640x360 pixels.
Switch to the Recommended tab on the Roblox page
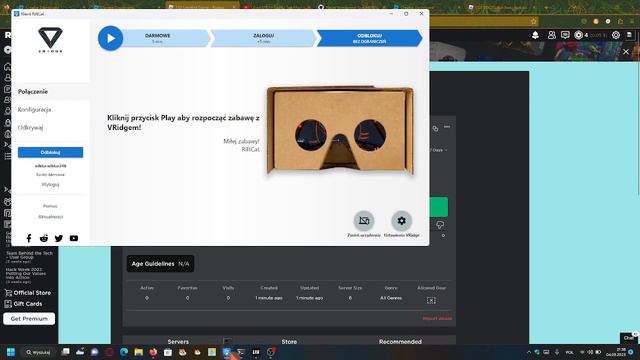point(400,342)
